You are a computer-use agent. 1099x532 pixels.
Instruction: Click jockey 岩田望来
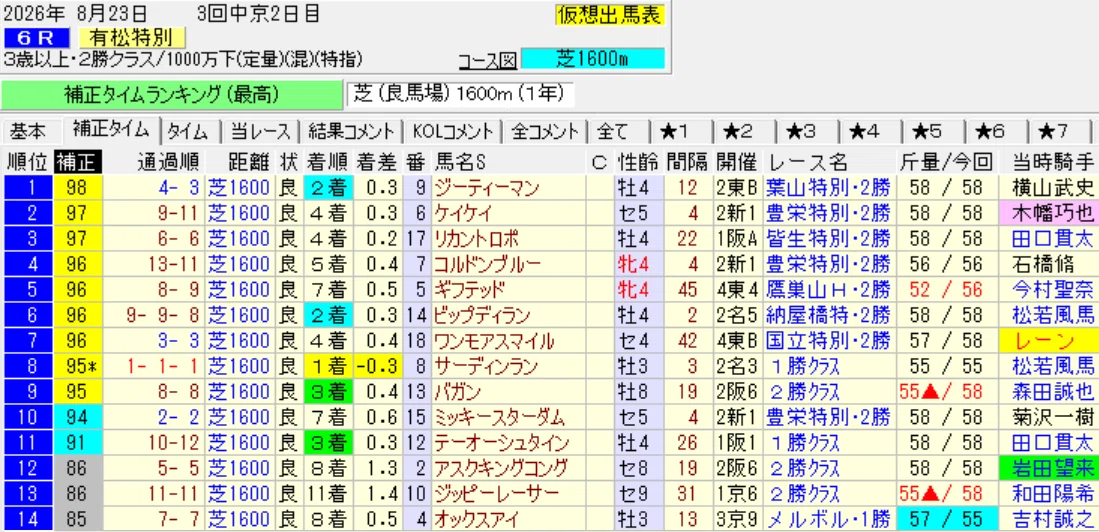click(x=1053, y=468)
